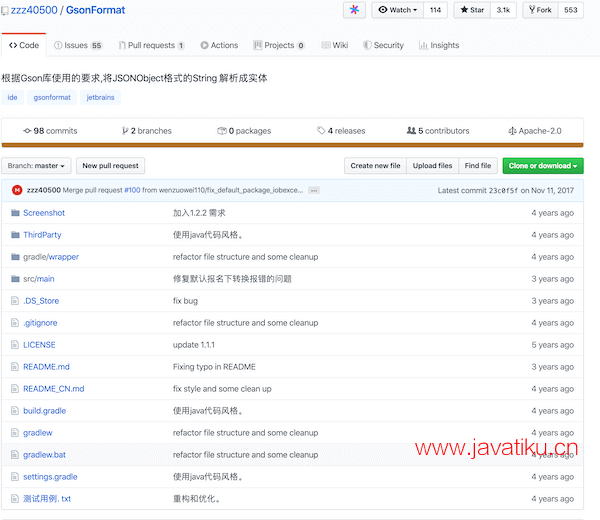Open the .gitignore file
Image resolution: width=600 pixels, height=520 pixels.
pyautogui.click(x=40, y=323)
